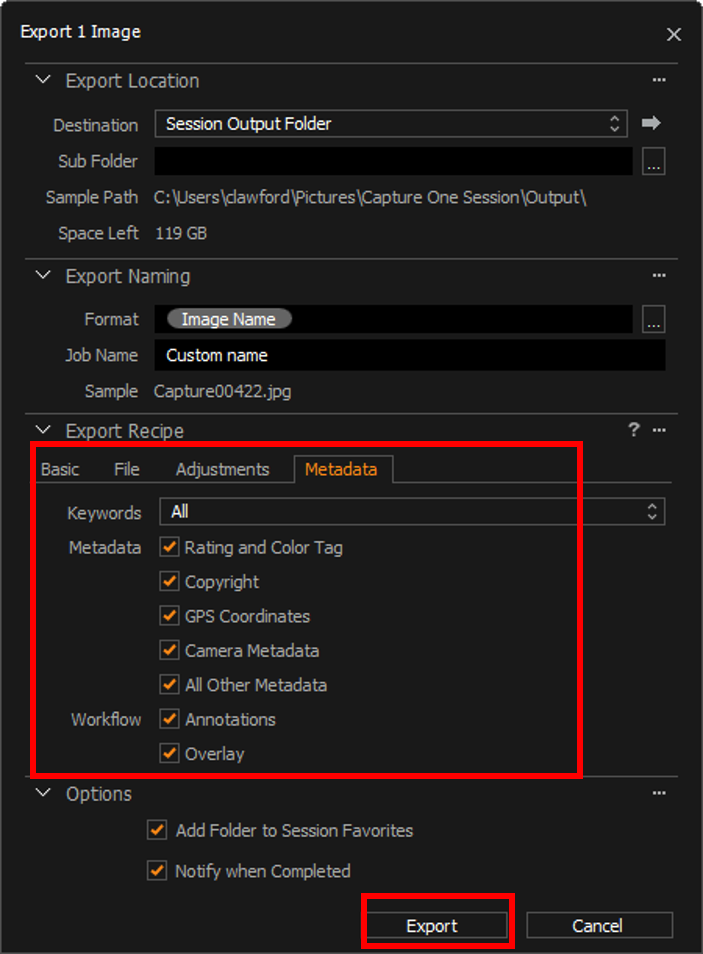Open the Export Naming panel options menu

(658, 276)
